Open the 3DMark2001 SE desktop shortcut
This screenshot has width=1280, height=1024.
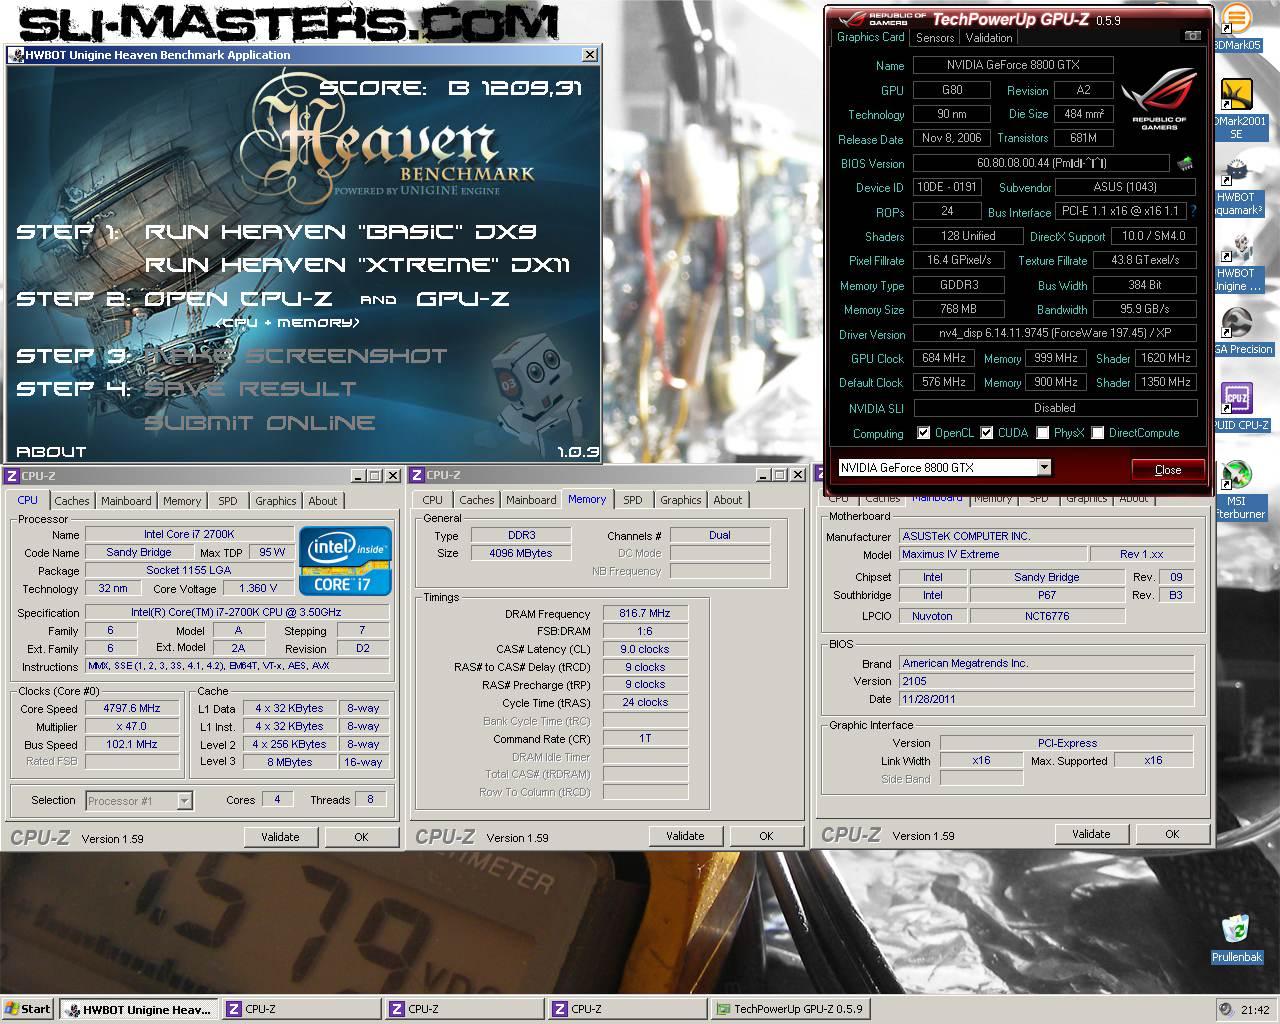[x=1238, y=108]
